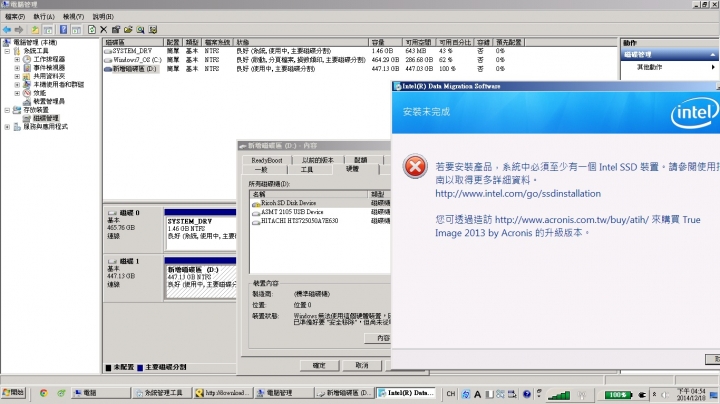This screenshot has height=404, width=720.
Task: Switch to the ReadyBoost tab in properties dialog
Action: click(267, 160)
